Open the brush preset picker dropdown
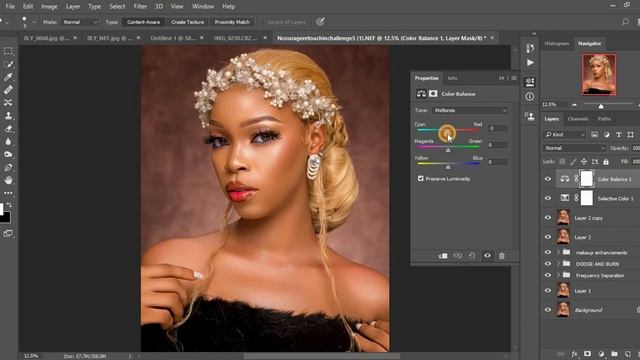The height and width of the screenshot is (360, 640). [x=34, y=22]
